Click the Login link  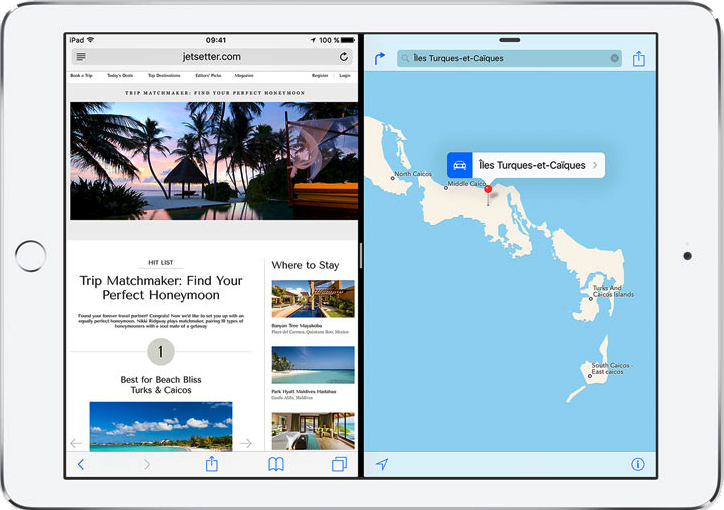click(345, 75)
